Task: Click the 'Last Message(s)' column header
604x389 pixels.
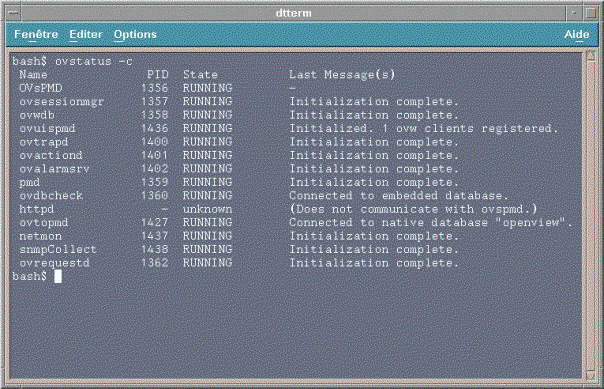Action: tap(342, 74)
